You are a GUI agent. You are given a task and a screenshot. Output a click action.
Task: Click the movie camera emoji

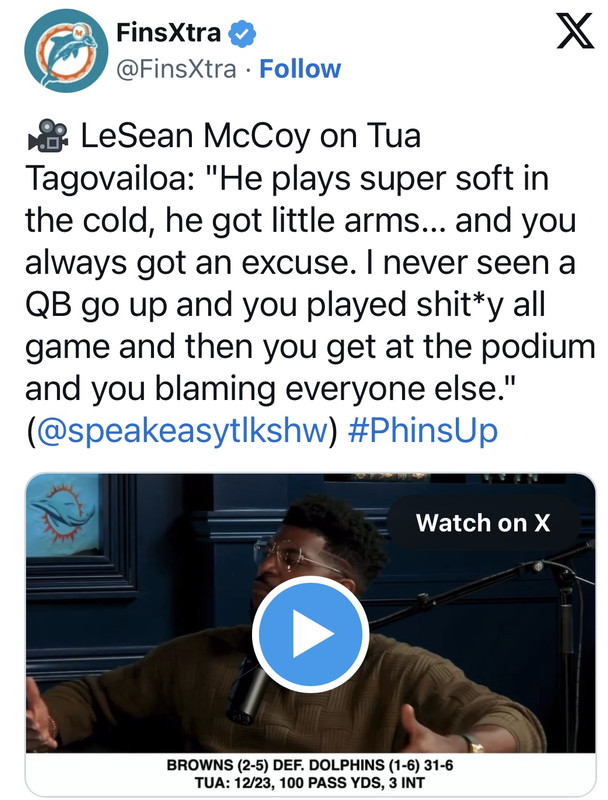pyautogui.click(x=48, y=136)
